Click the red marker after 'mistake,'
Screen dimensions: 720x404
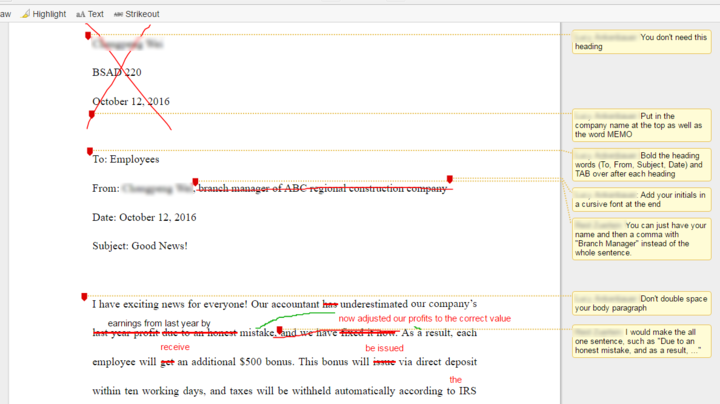[279, 330]
